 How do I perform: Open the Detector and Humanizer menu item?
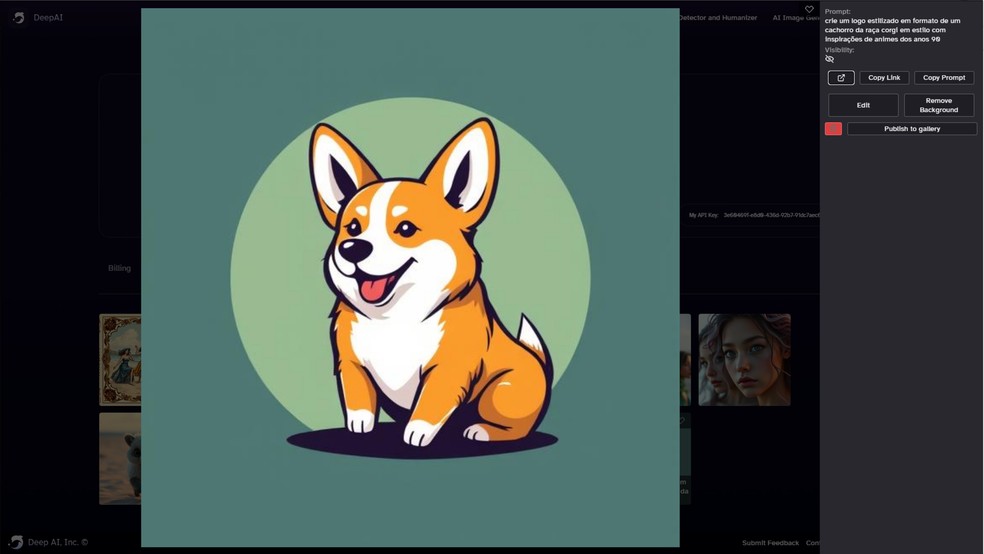[718, 18]
